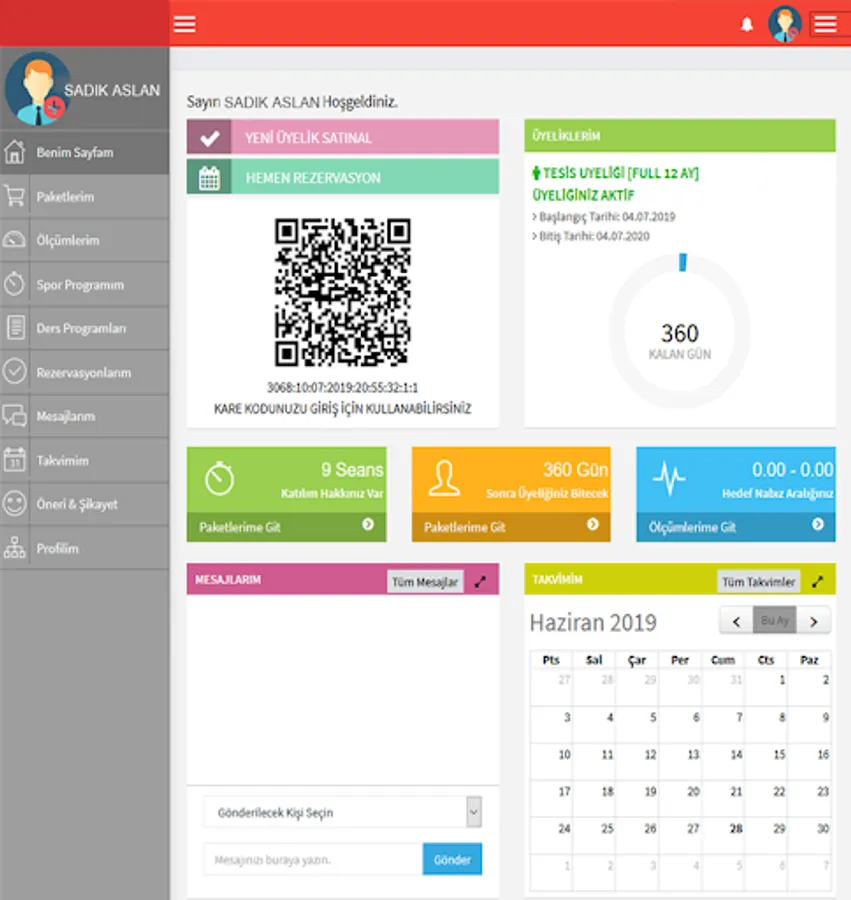Click the hierarchy icon beside Profilim
This screenshot has height=900, width=851.
click(x=14, y=548)
